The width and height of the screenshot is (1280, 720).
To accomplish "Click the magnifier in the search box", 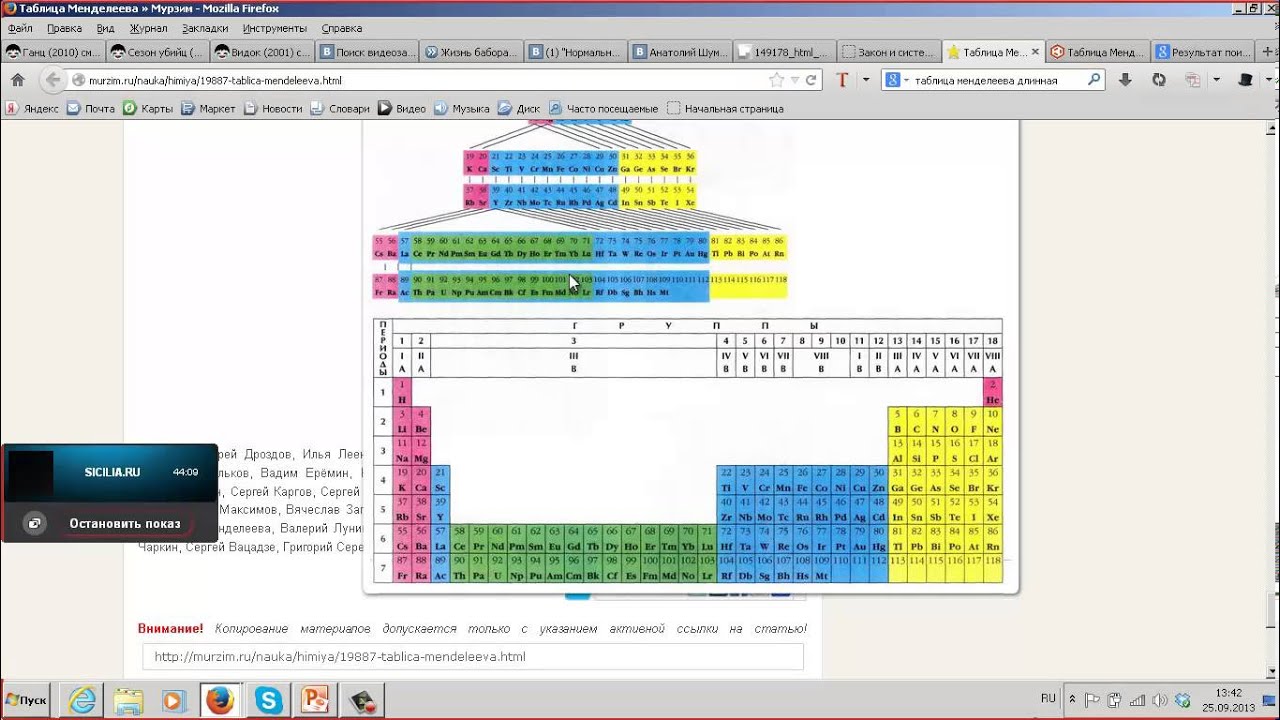I will point(1094,80).
